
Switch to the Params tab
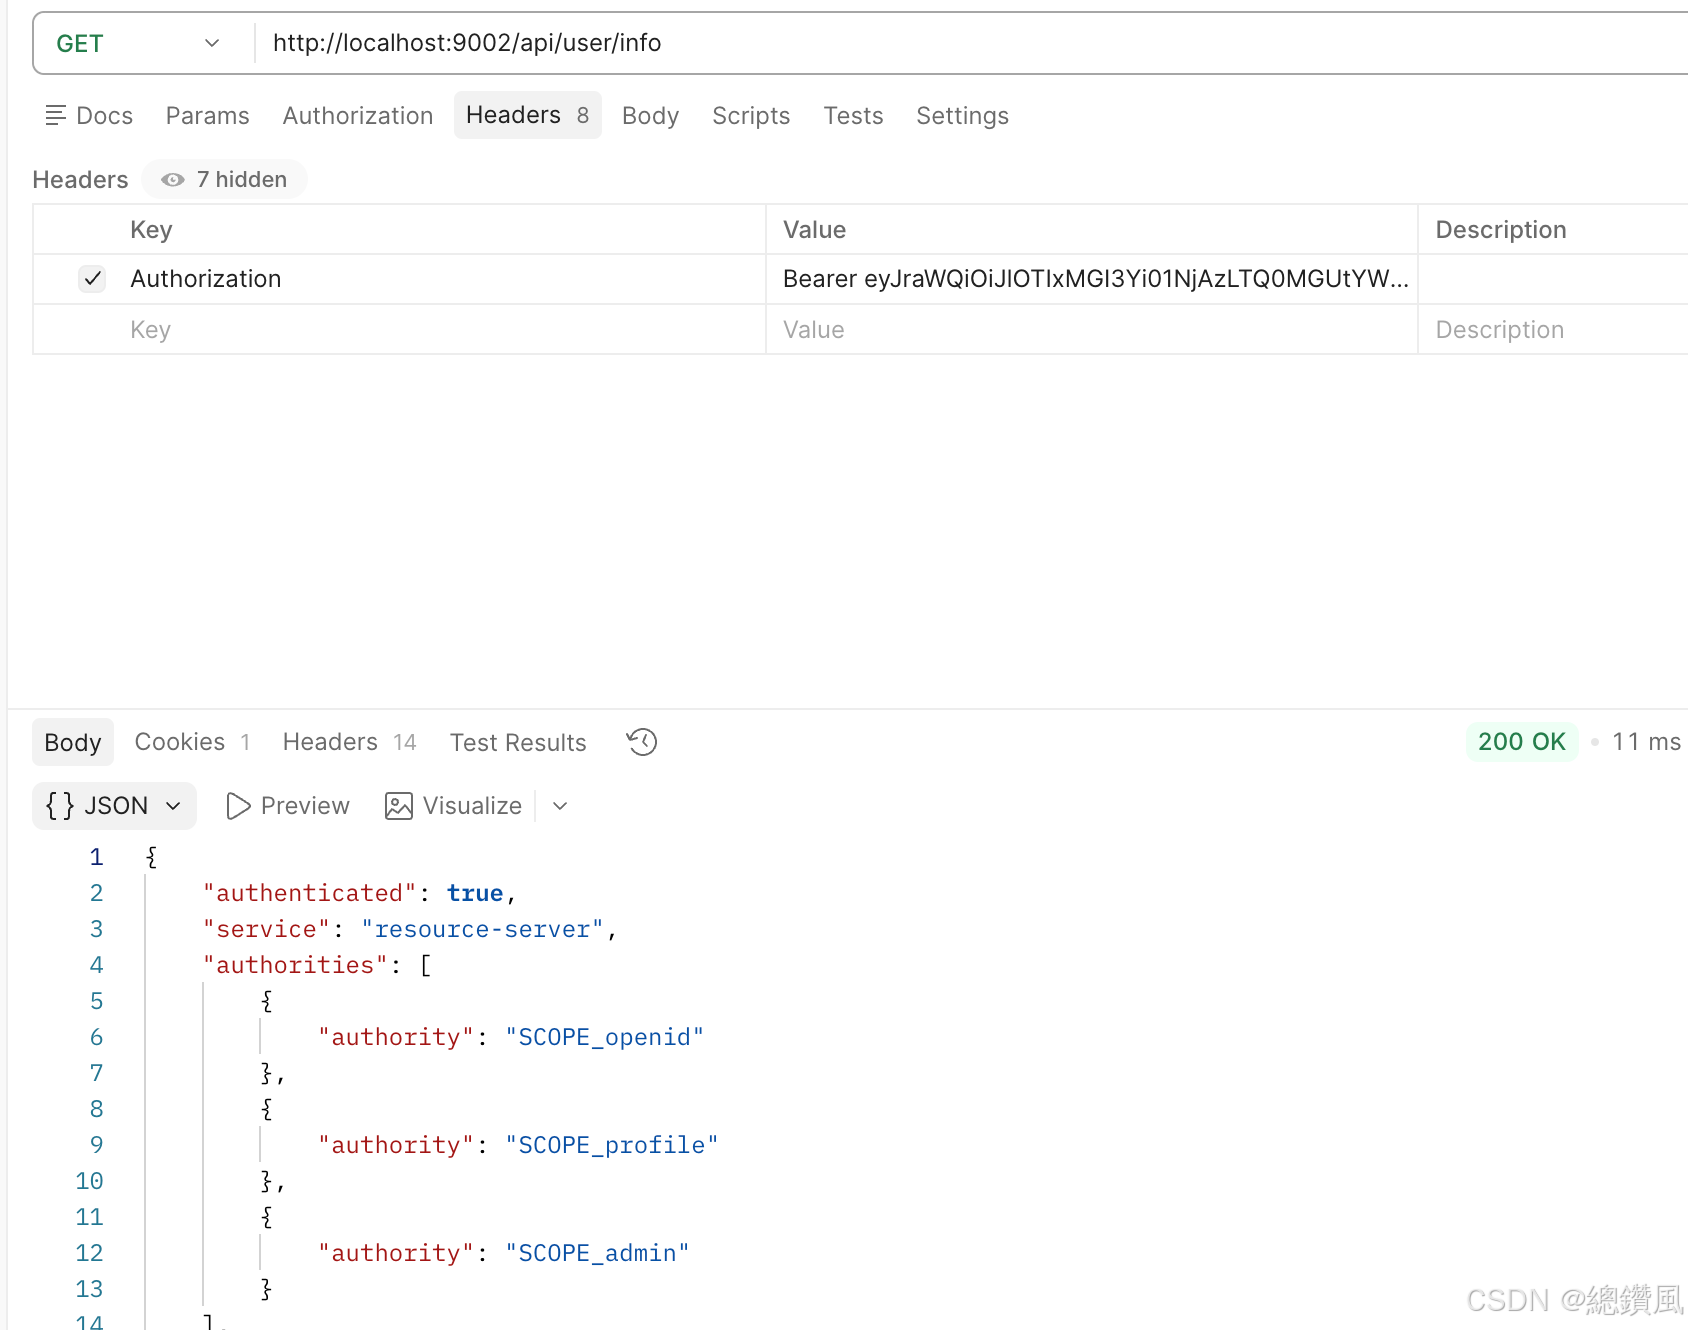coord(207,116)
